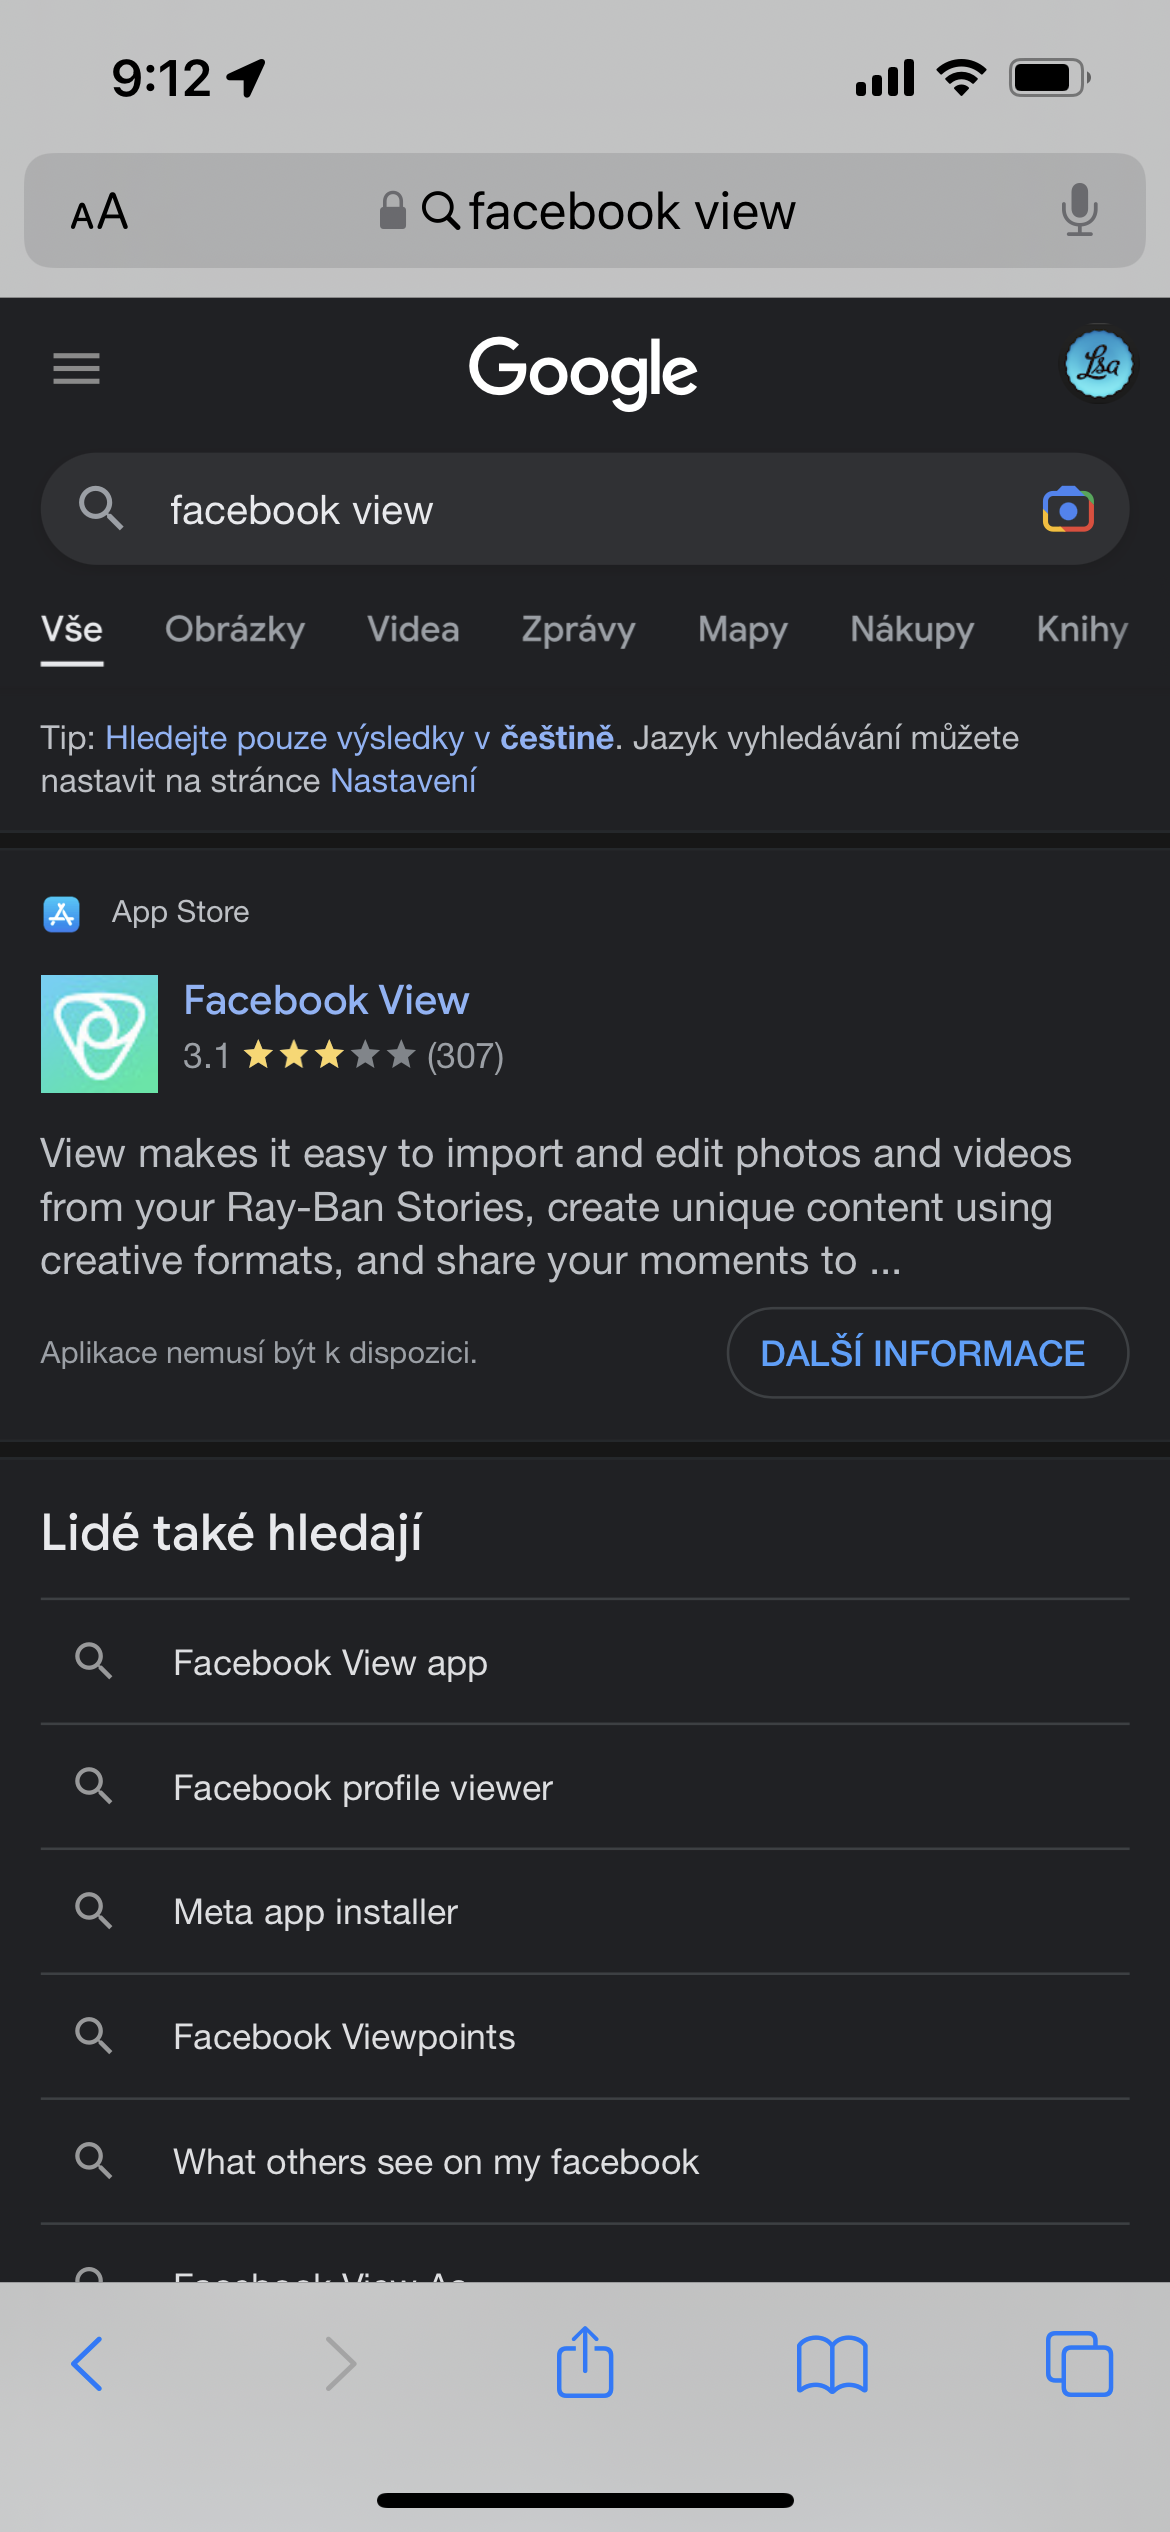Show all open Safari tabs
The width and height of the screenshot is (1170, 2532).
pos(1078,2364)
